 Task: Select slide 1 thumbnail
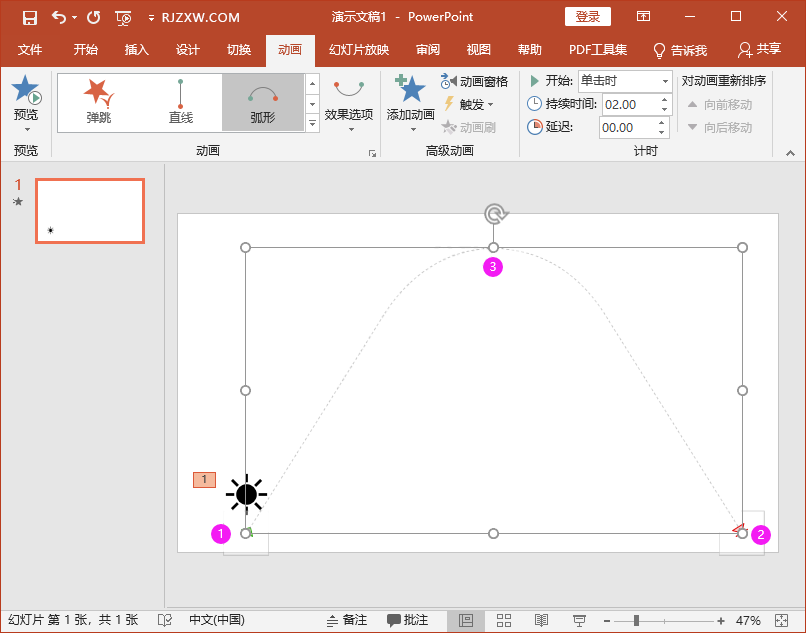pos(90,210)
